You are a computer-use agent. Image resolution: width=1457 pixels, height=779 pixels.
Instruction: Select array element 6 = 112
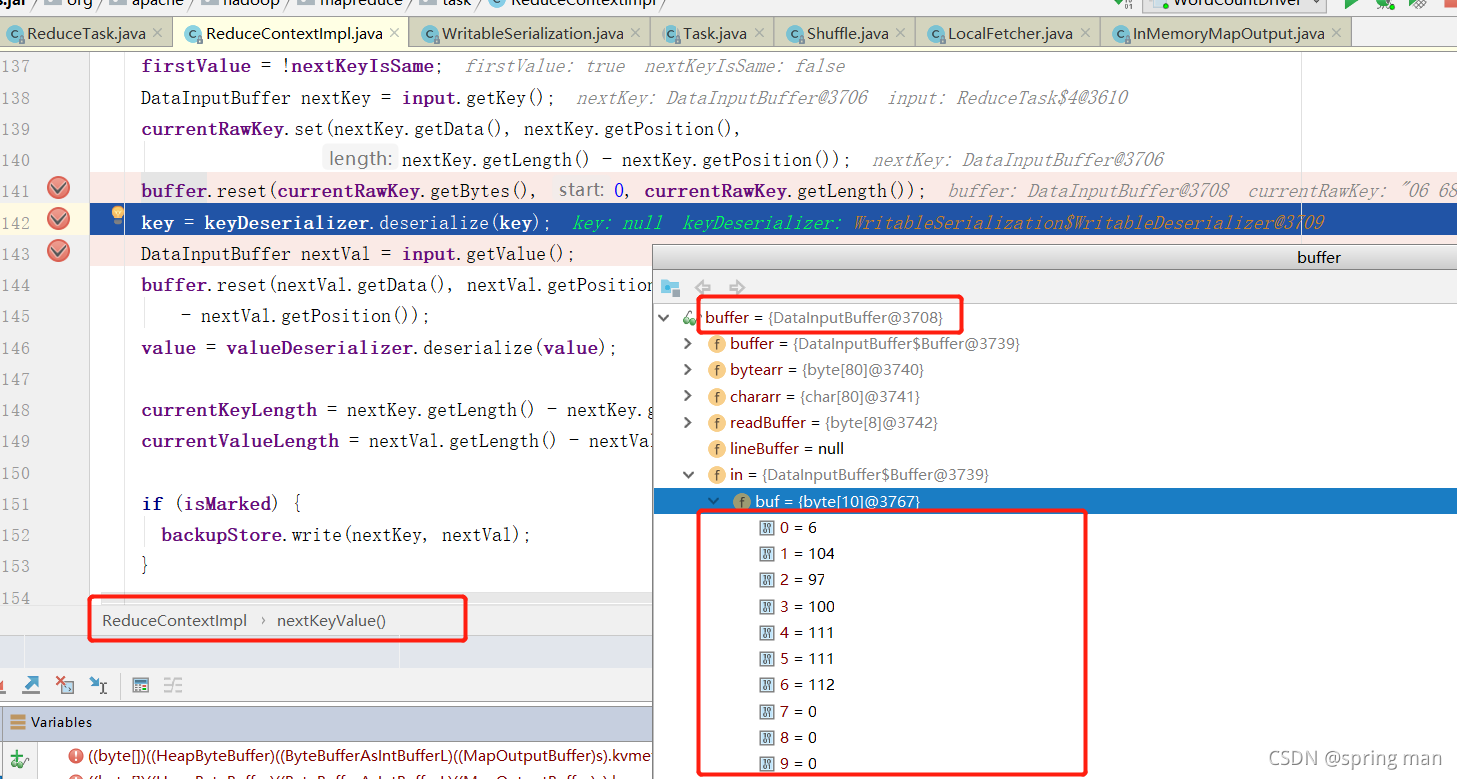tap(1055, 684)
